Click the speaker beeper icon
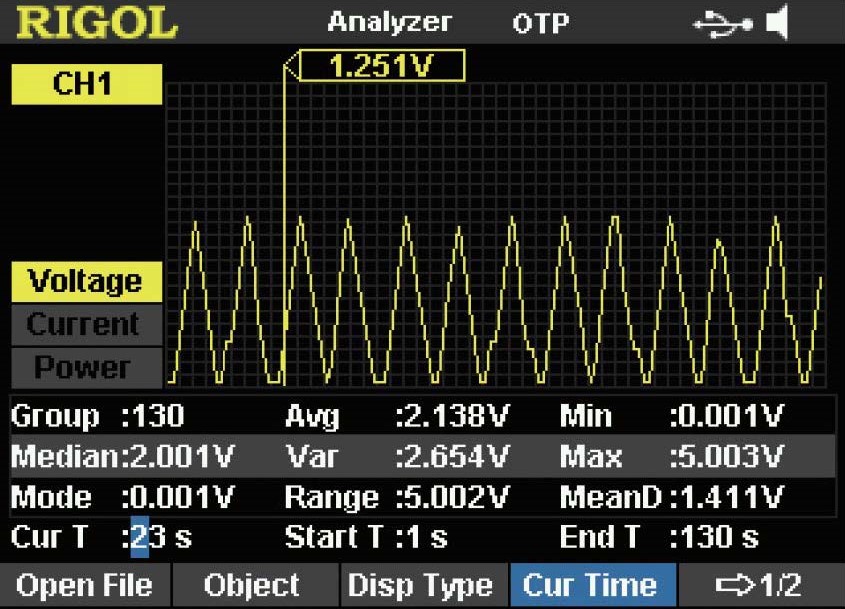The width and height of the screenshot is (845, 609). [x=778, y=23]
